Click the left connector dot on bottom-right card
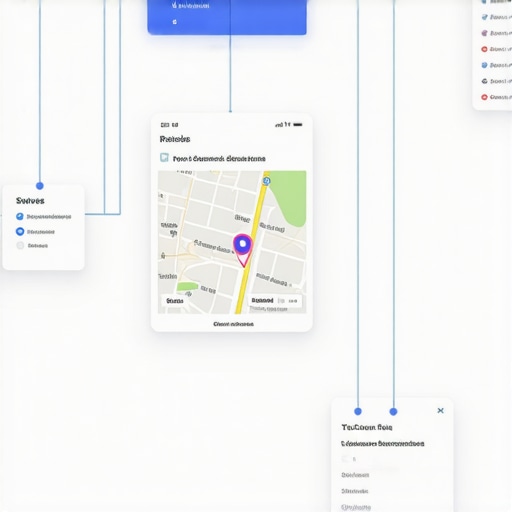Viewport: 512px width, 512px height. 358,411
